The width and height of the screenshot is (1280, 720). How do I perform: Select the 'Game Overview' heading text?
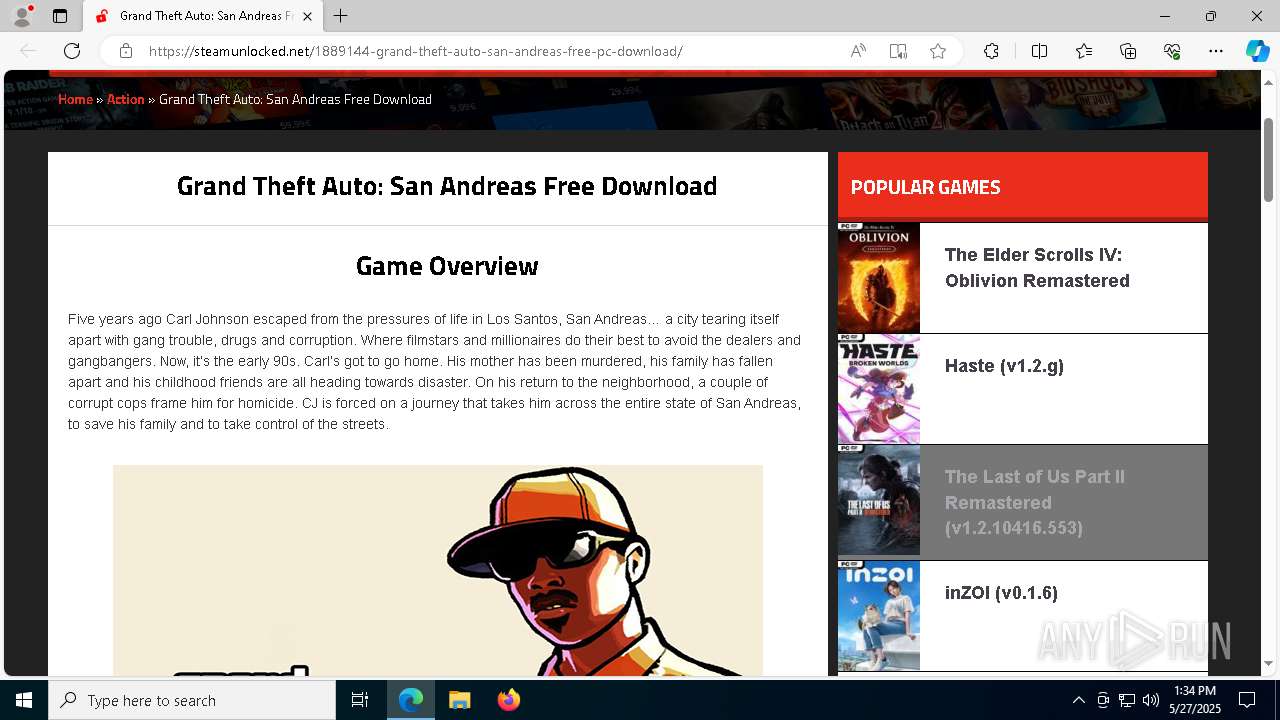click(x=447, y=266)
